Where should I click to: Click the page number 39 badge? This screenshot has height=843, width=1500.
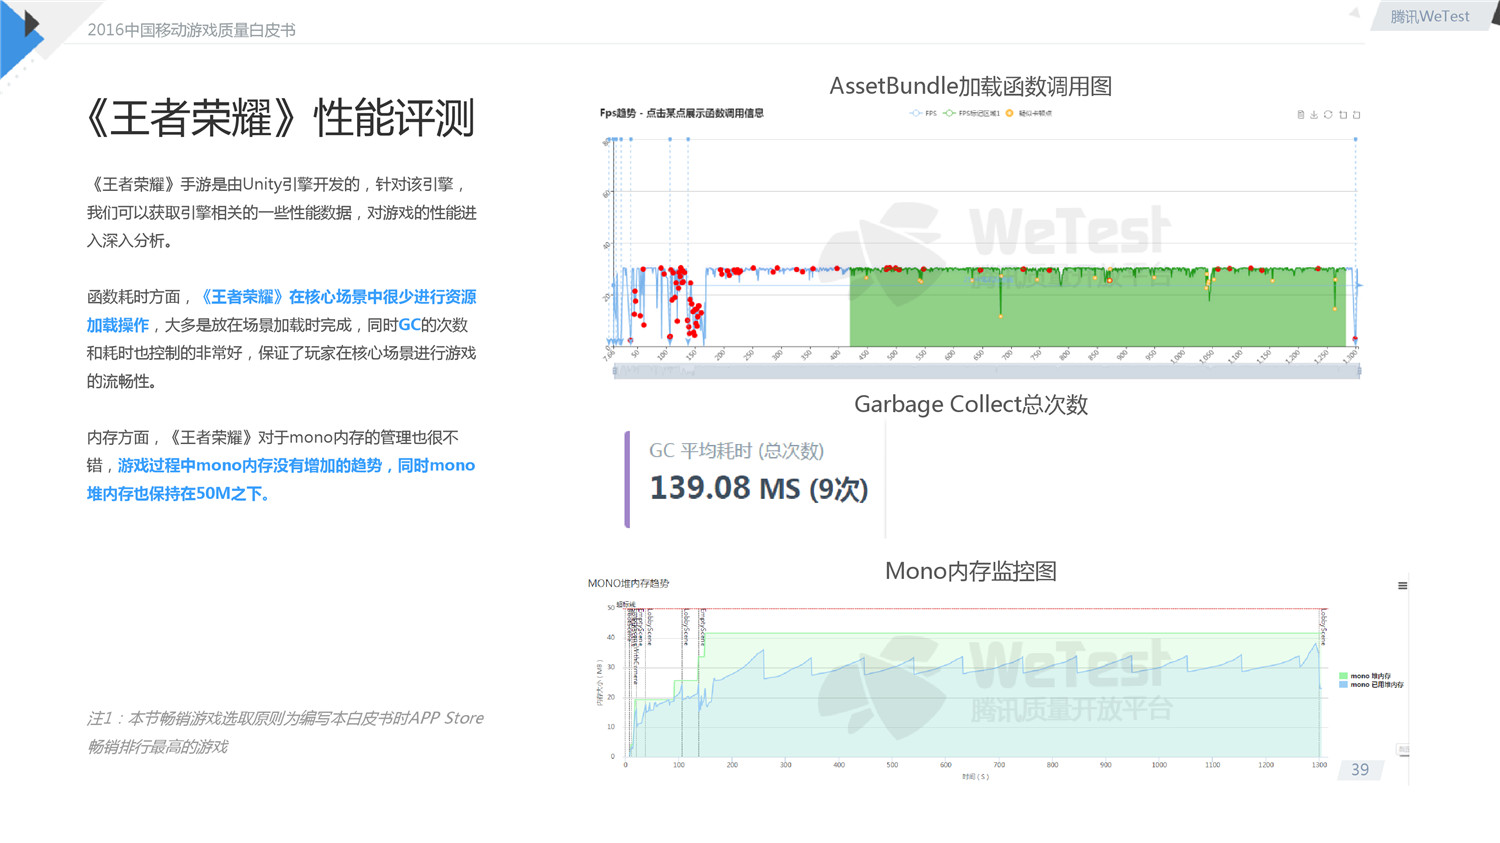pos(1360,770)
